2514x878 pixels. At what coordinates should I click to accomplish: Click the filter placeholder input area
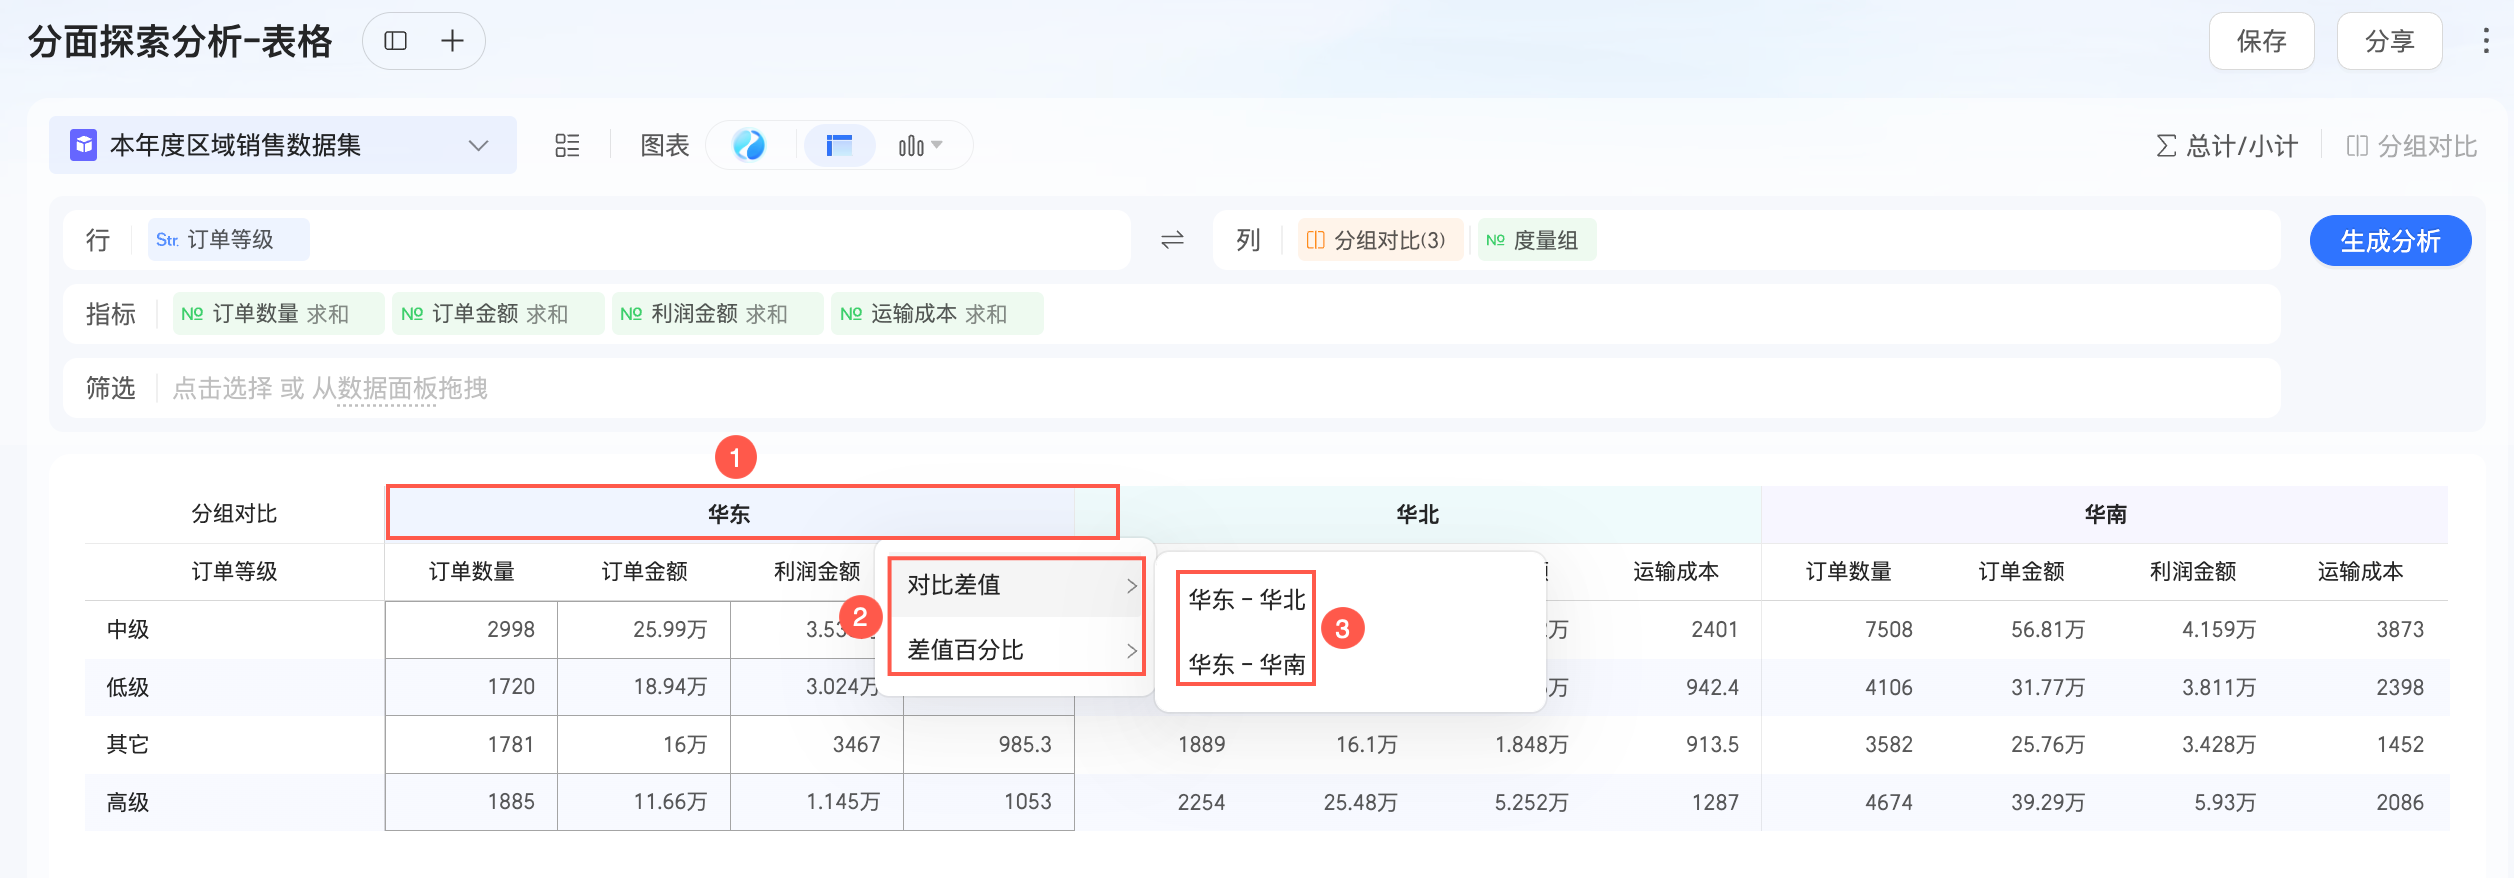[1220, 388]
